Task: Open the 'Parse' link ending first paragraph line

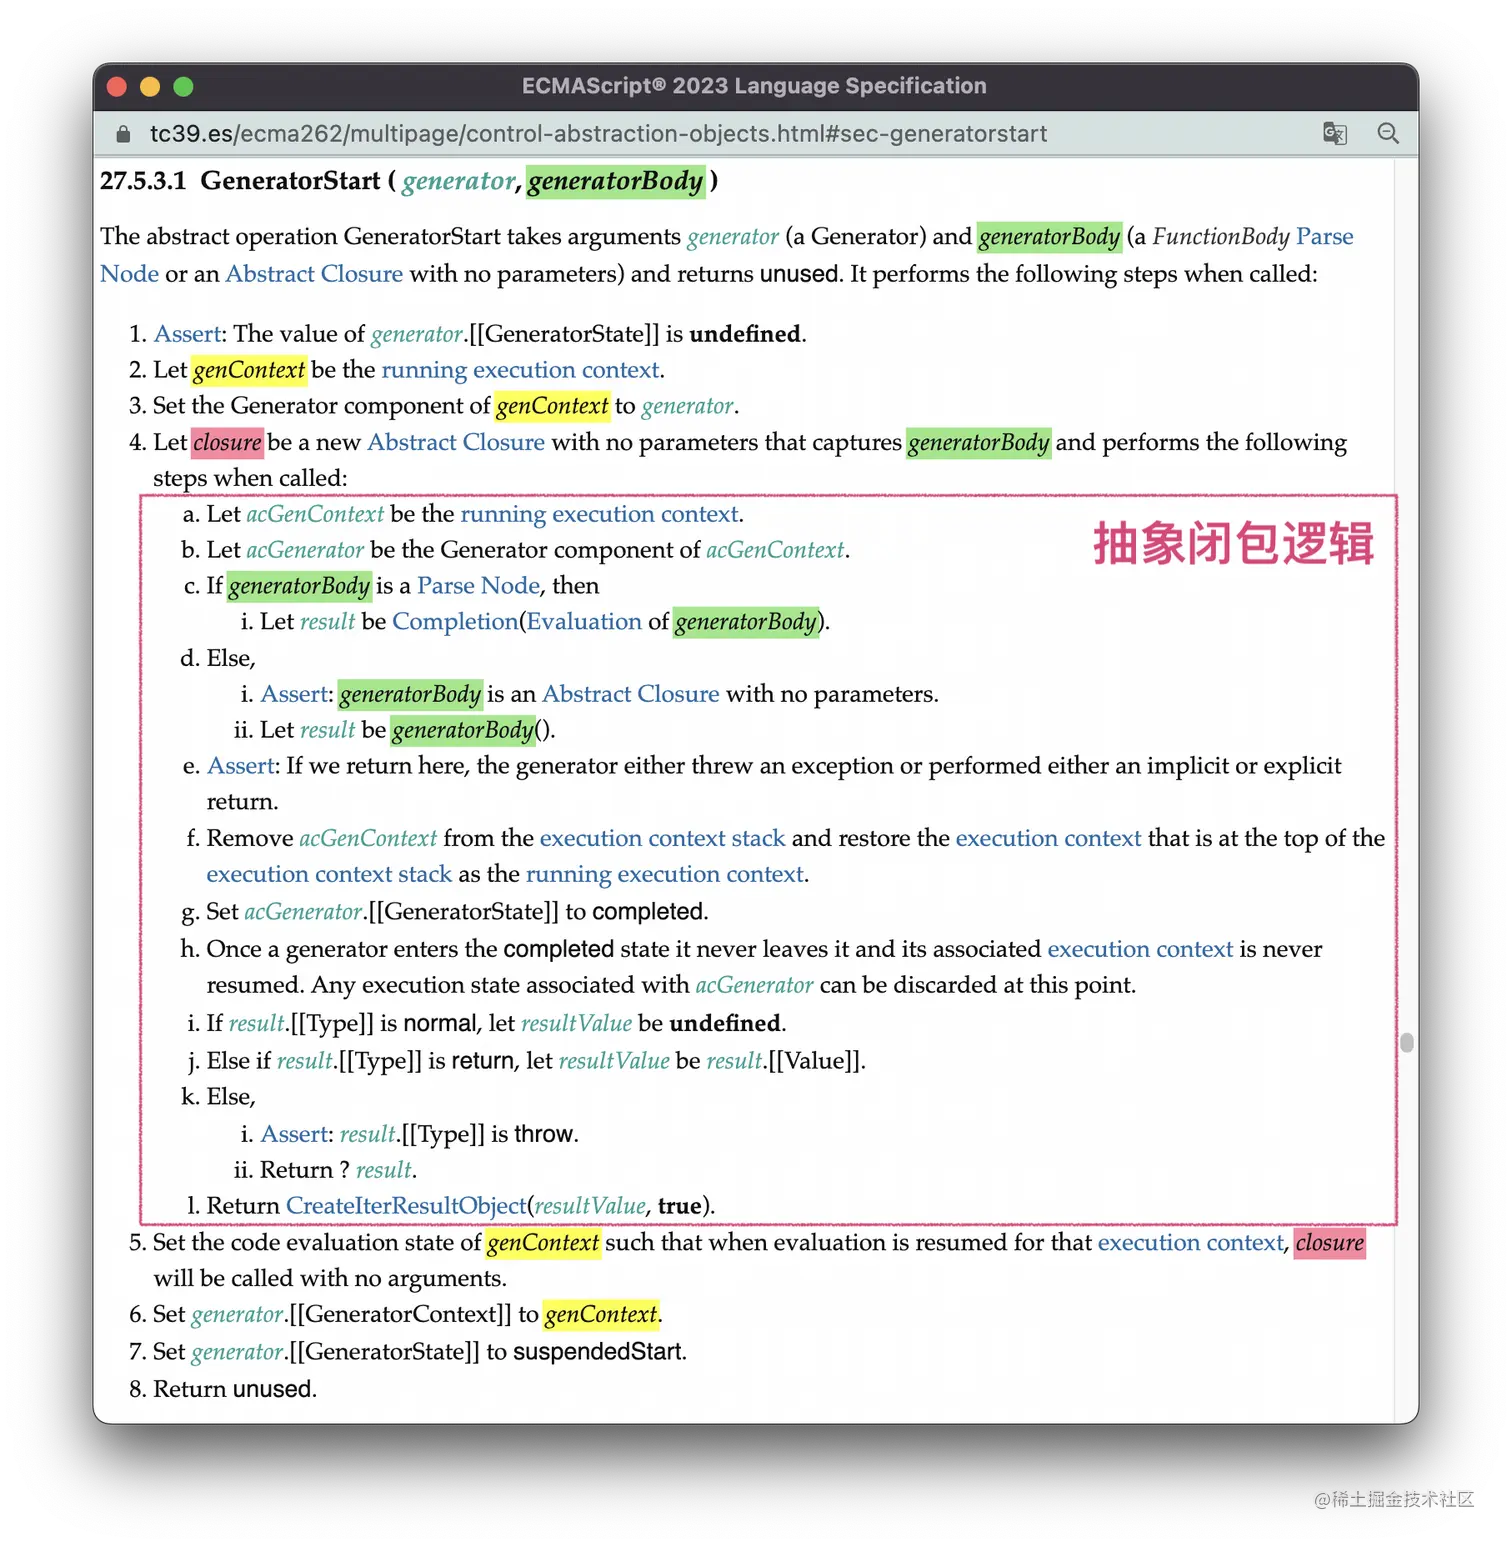Action: (x=1324, y=236)
